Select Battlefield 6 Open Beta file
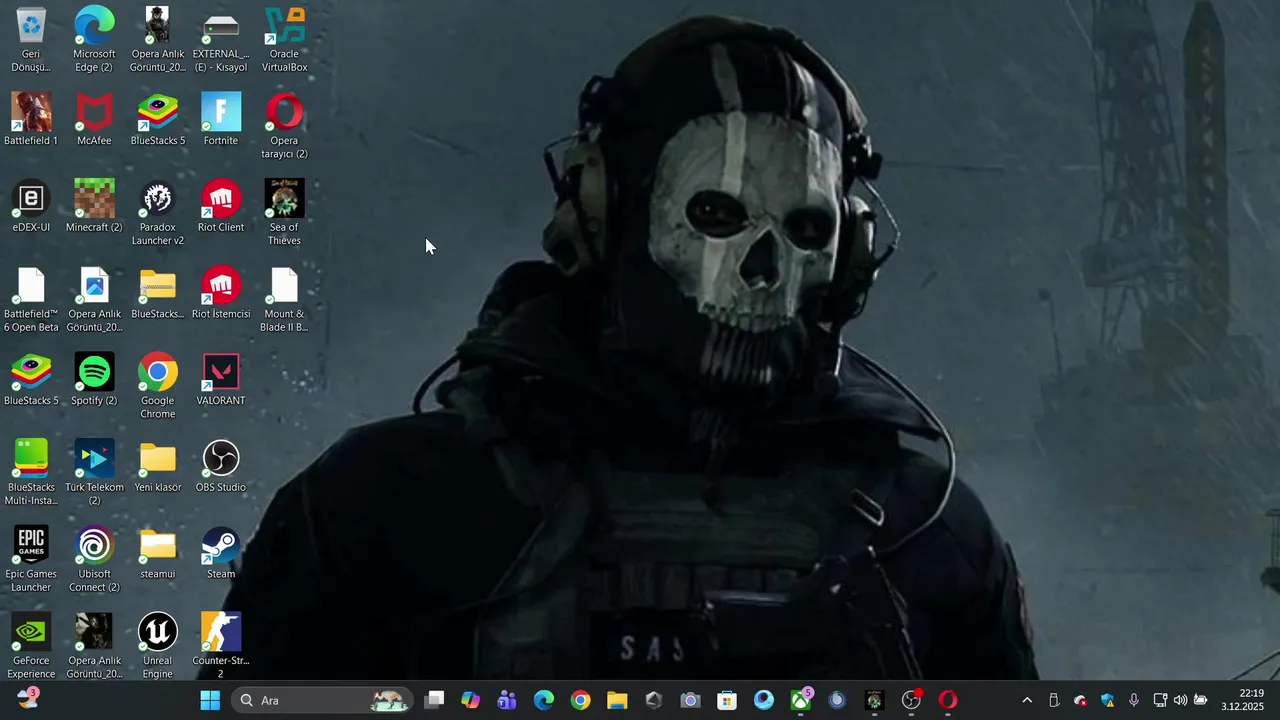This screenshot has height=720, width=1280. [x=31, y=300]
